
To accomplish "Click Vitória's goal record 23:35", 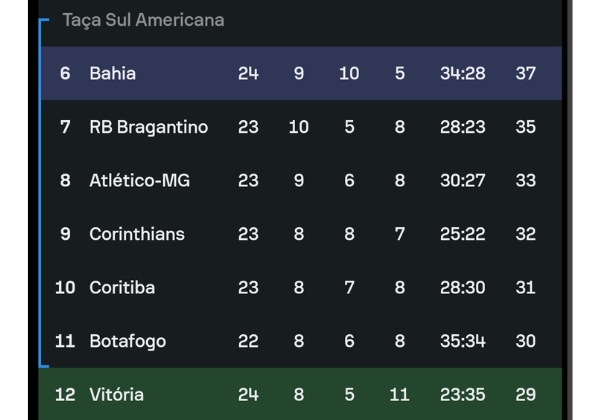I will click(463, 395).
